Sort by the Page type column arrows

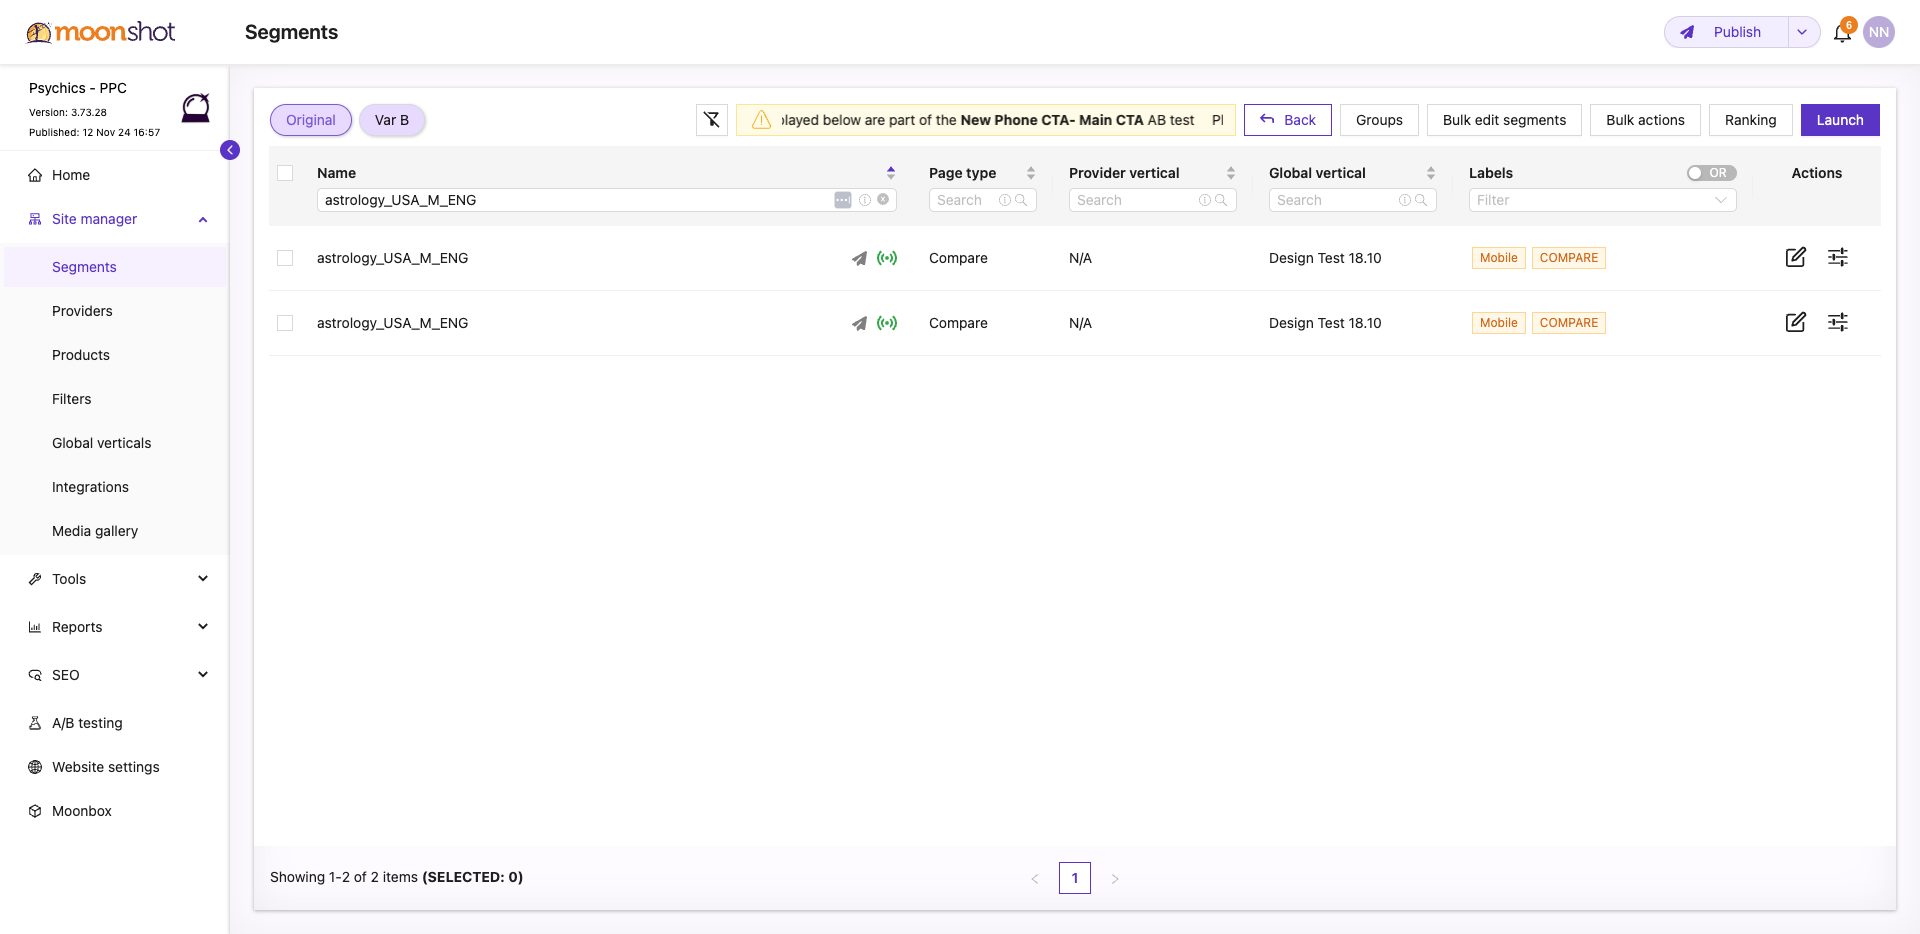coord(1031,173)
